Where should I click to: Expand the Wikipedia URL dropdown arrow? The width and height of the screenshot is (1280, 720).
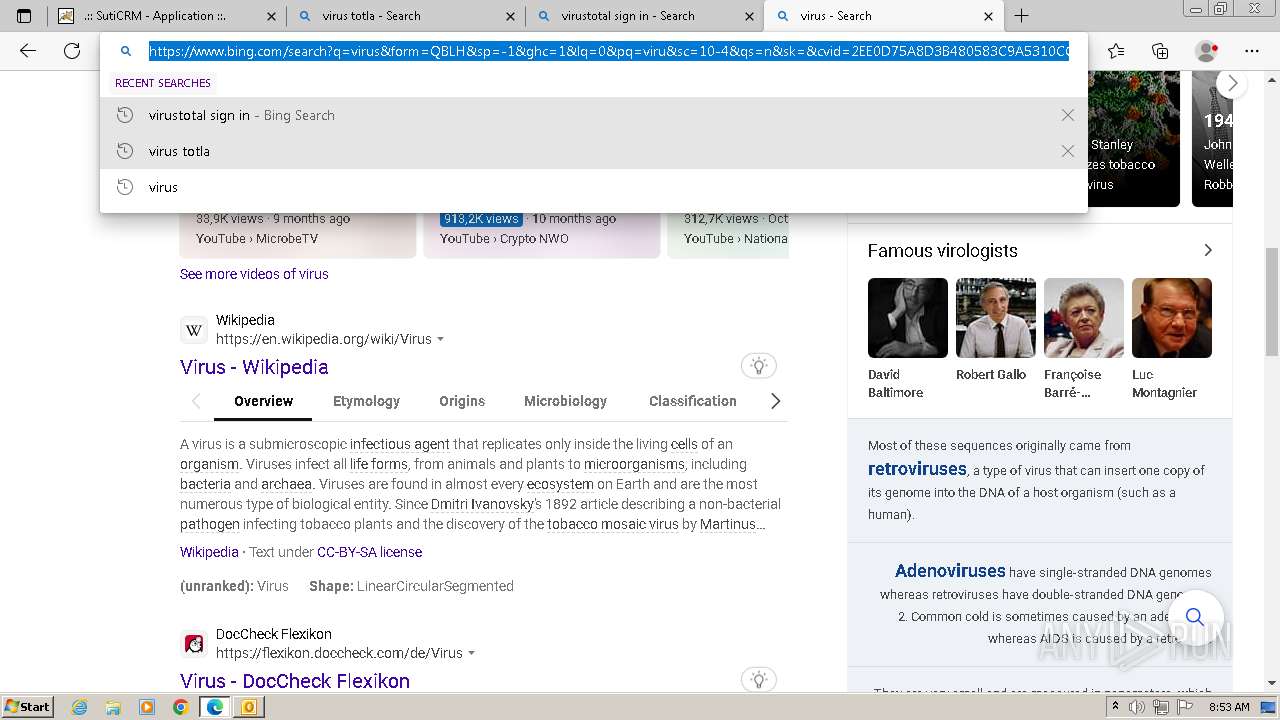[440, 340]
